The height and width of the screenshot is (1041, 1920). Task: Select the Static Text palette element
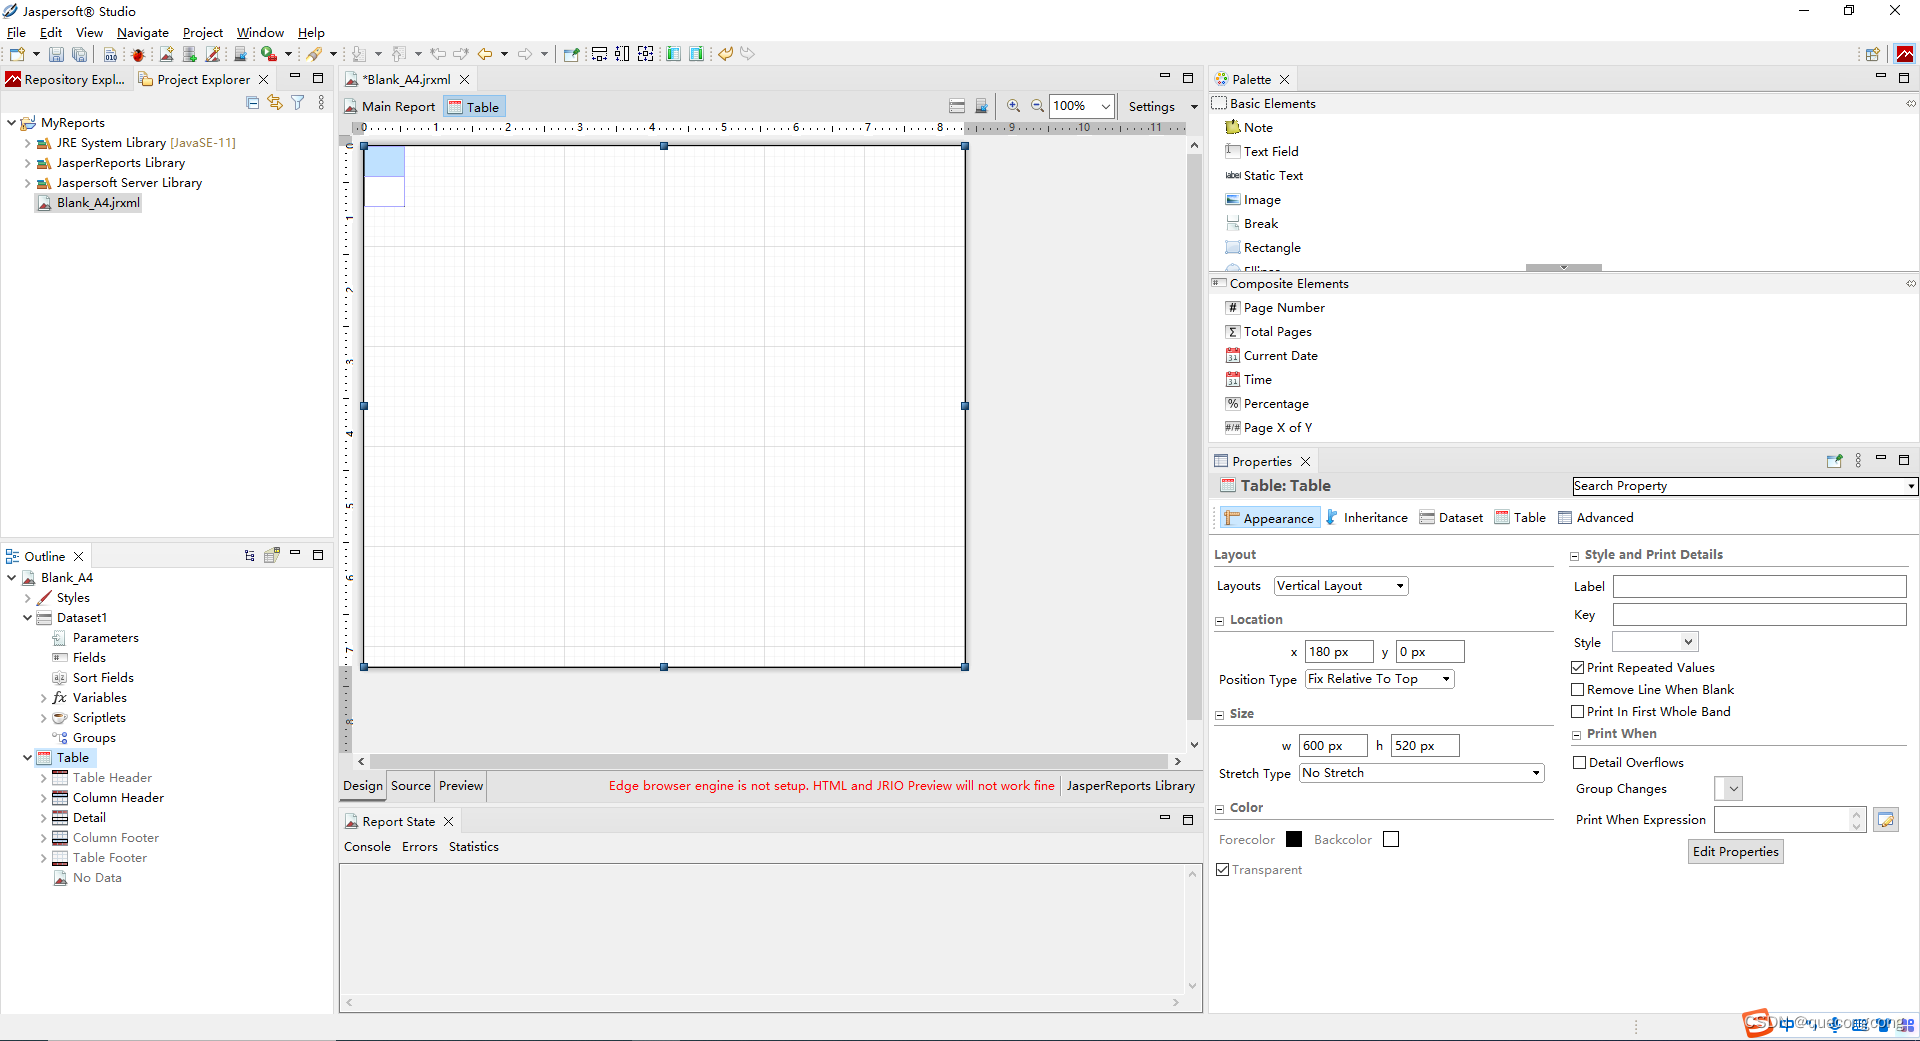click(x=1264, y=175)
